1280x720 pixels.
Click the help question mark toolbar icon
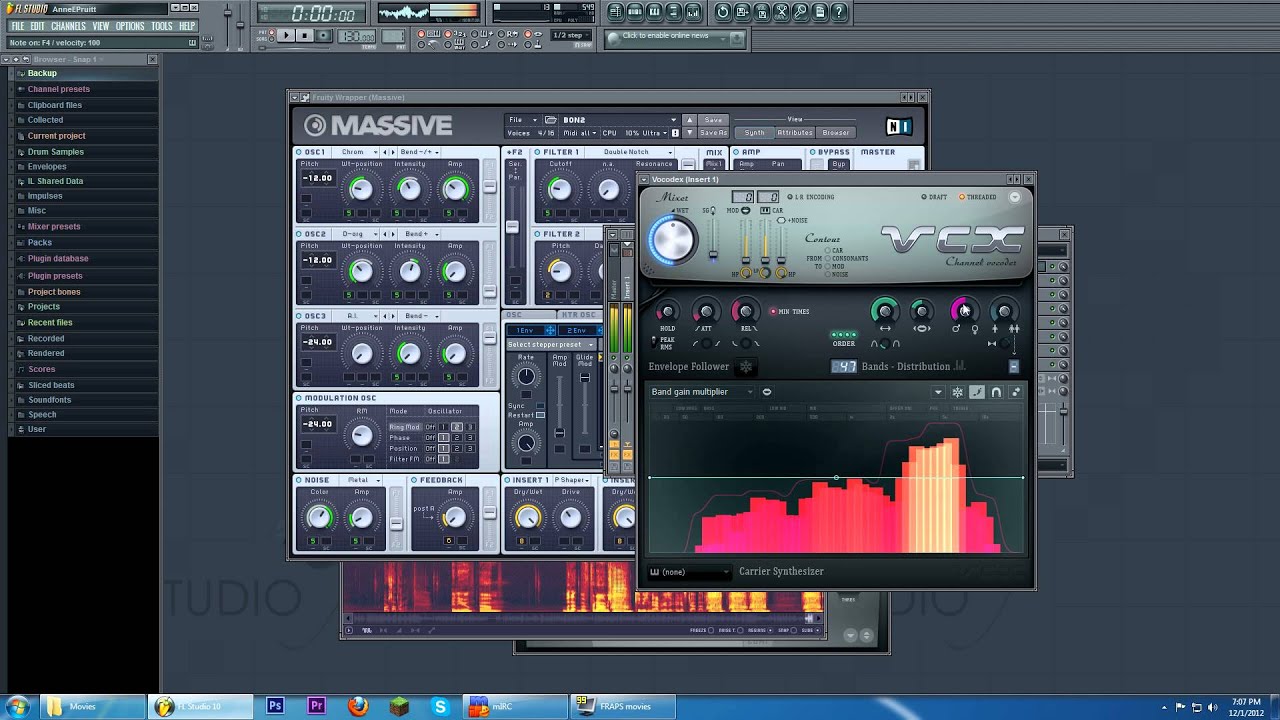pos(839,12)
